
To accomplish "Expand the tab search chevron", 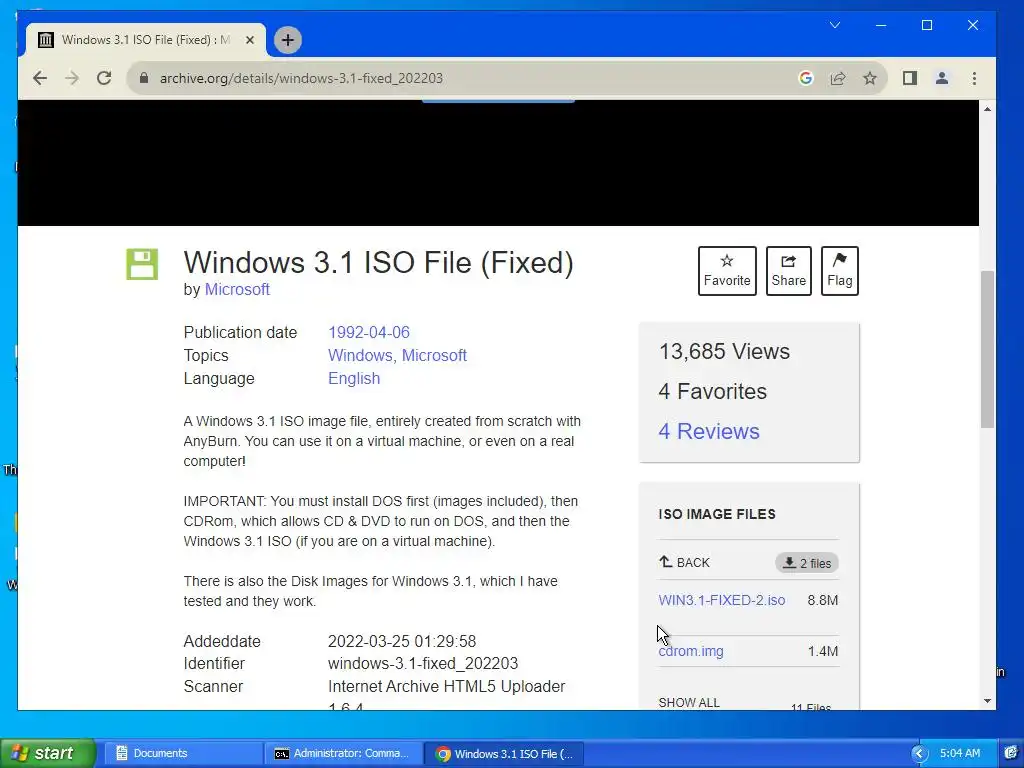I will click(835, 25).
